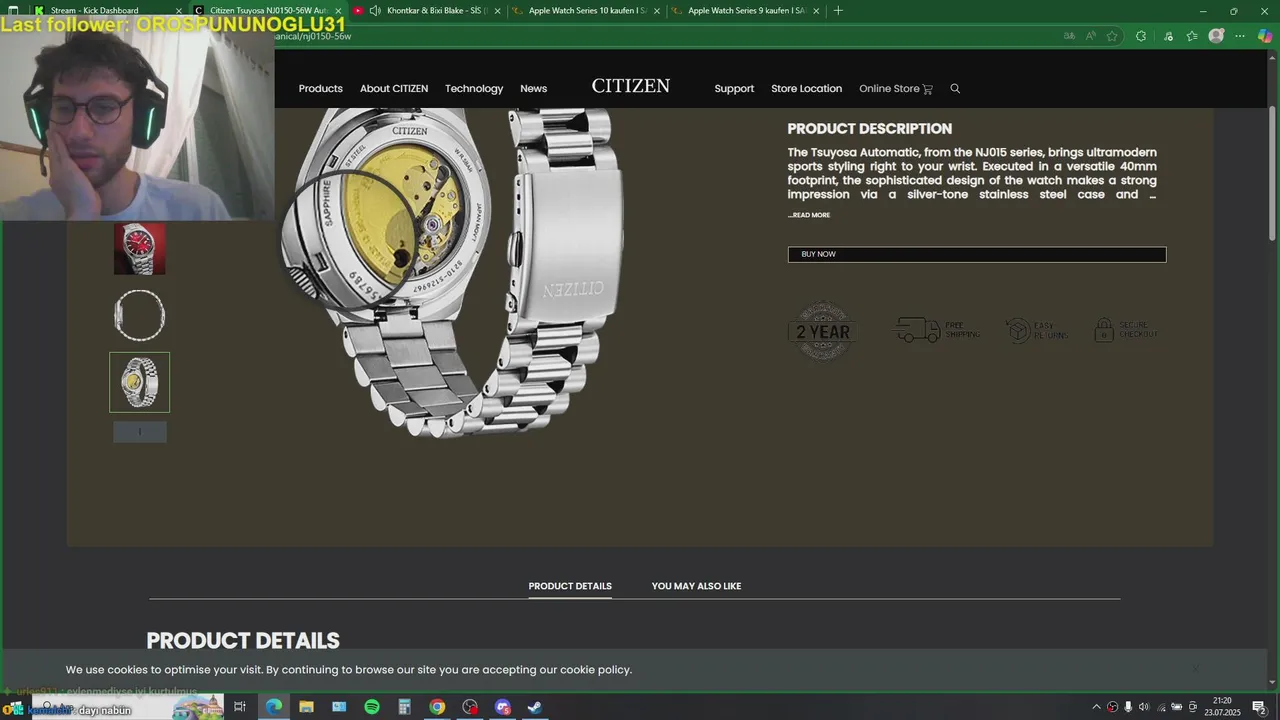Open Google Chrome from the taskbar
The width and height of the screenshot is (1280, 720).
click(437, 707)
